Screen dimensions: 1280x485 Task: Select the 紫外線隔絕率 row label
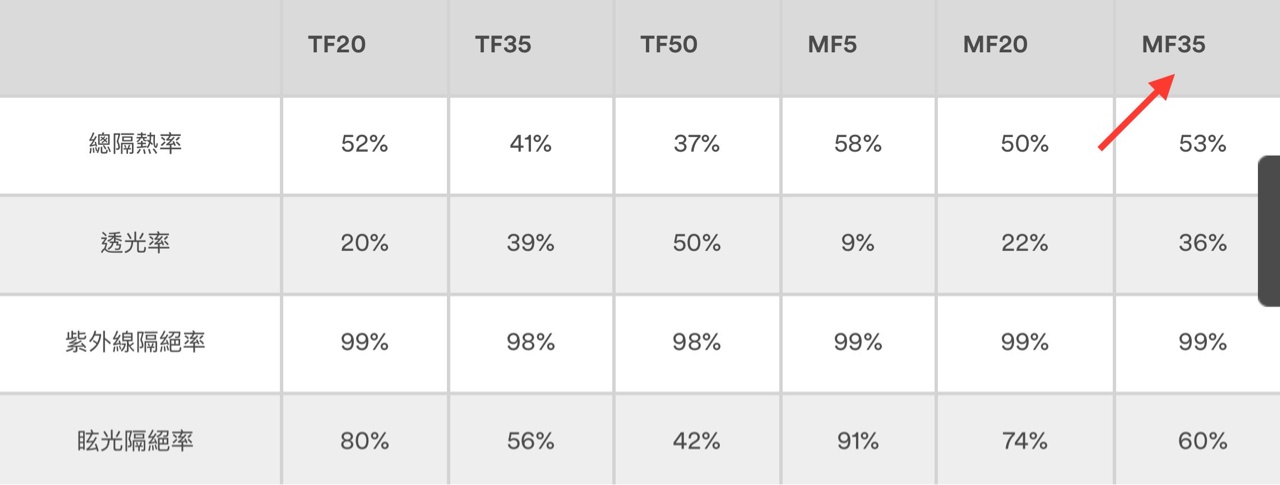click(135, 342)
